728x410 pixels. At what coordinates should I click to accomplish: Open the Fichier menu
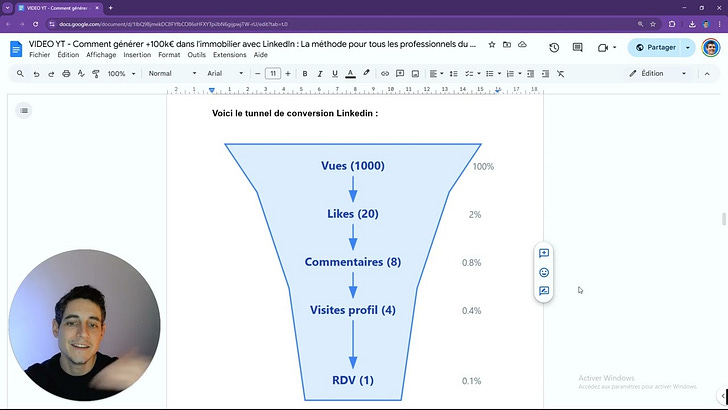pos(39,55)
